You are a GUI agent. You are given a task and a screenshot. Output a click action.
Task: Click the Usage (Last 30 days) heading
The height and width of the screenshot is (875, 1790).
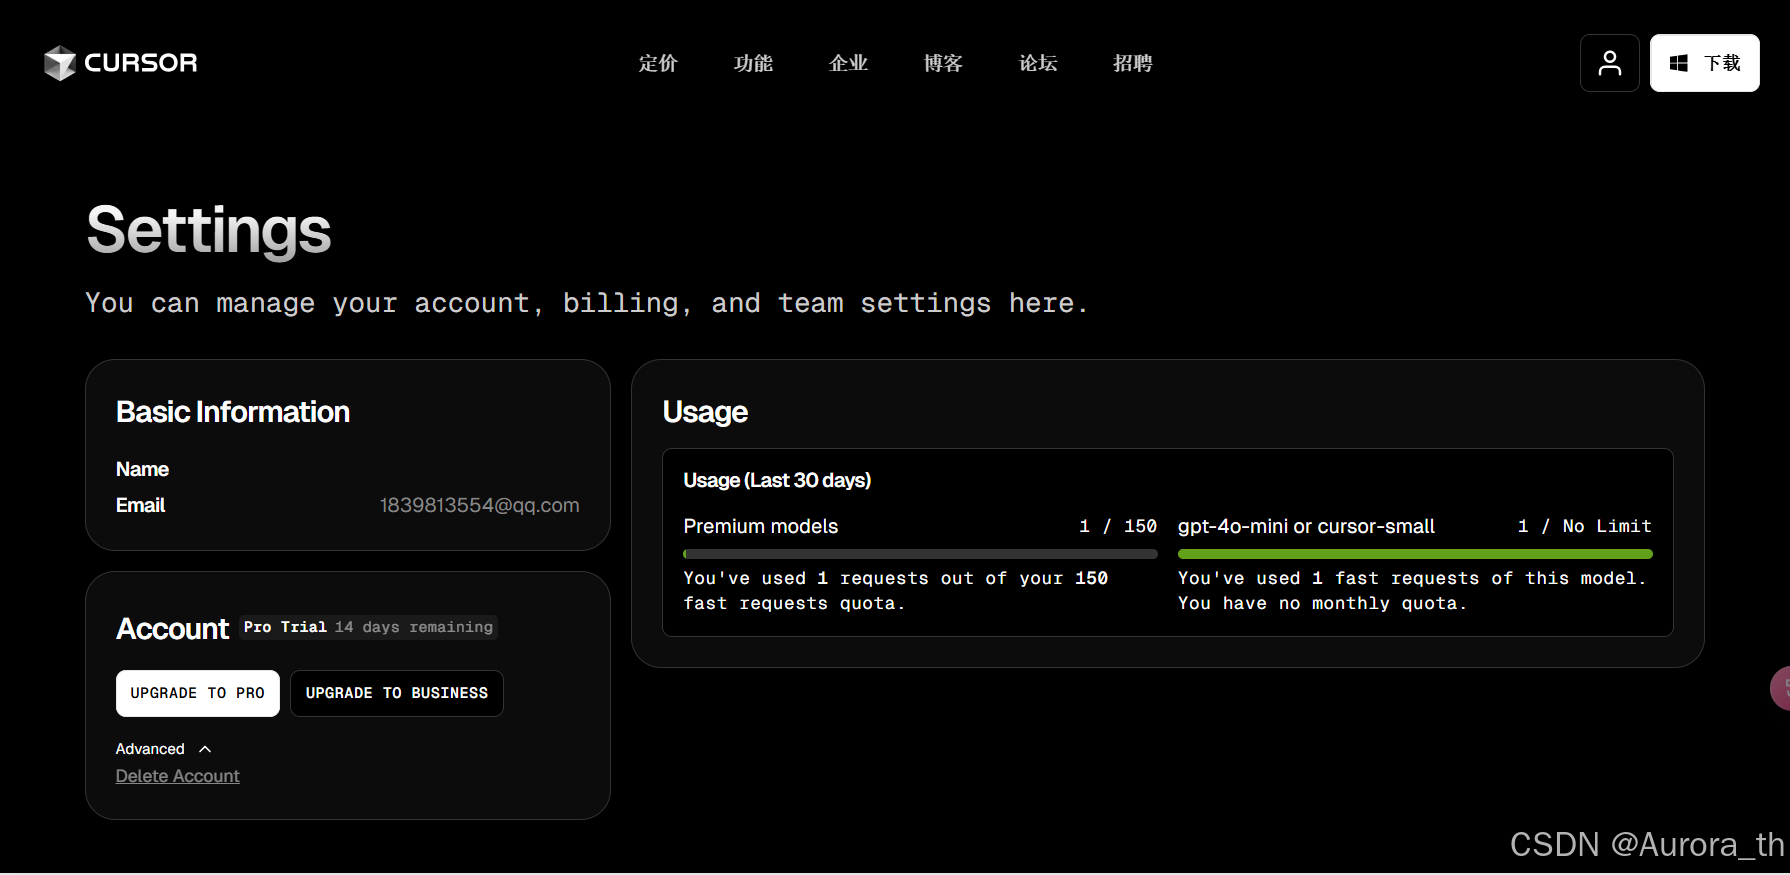pyautogui.click(x=777, y=480)
